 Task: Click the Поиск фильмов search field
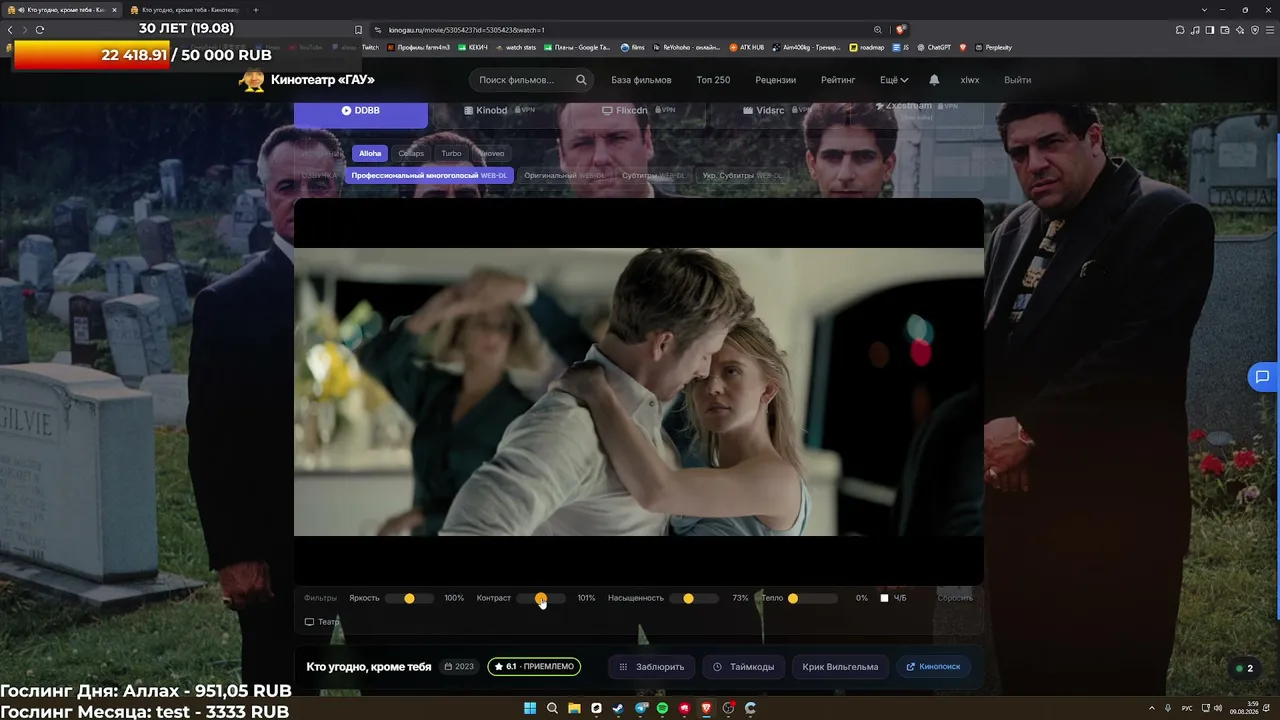(533, 80)
